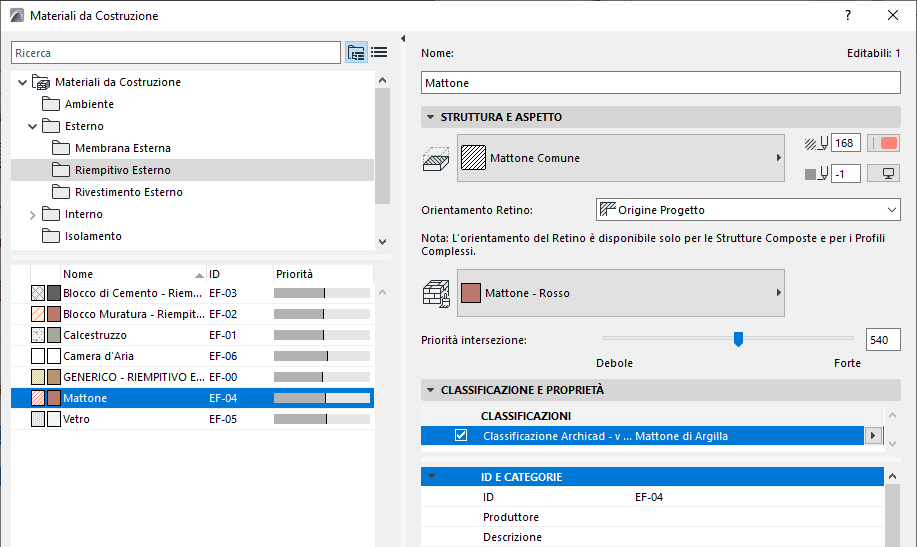Click the background pen number field -1

(x=846, y=174)
